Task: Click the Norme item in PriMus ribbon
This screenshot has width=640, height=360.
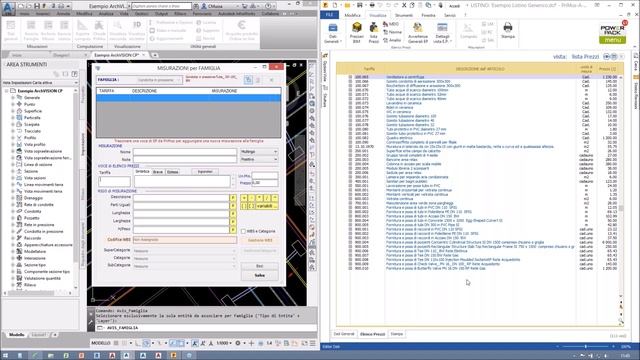Action: [392, 32]
